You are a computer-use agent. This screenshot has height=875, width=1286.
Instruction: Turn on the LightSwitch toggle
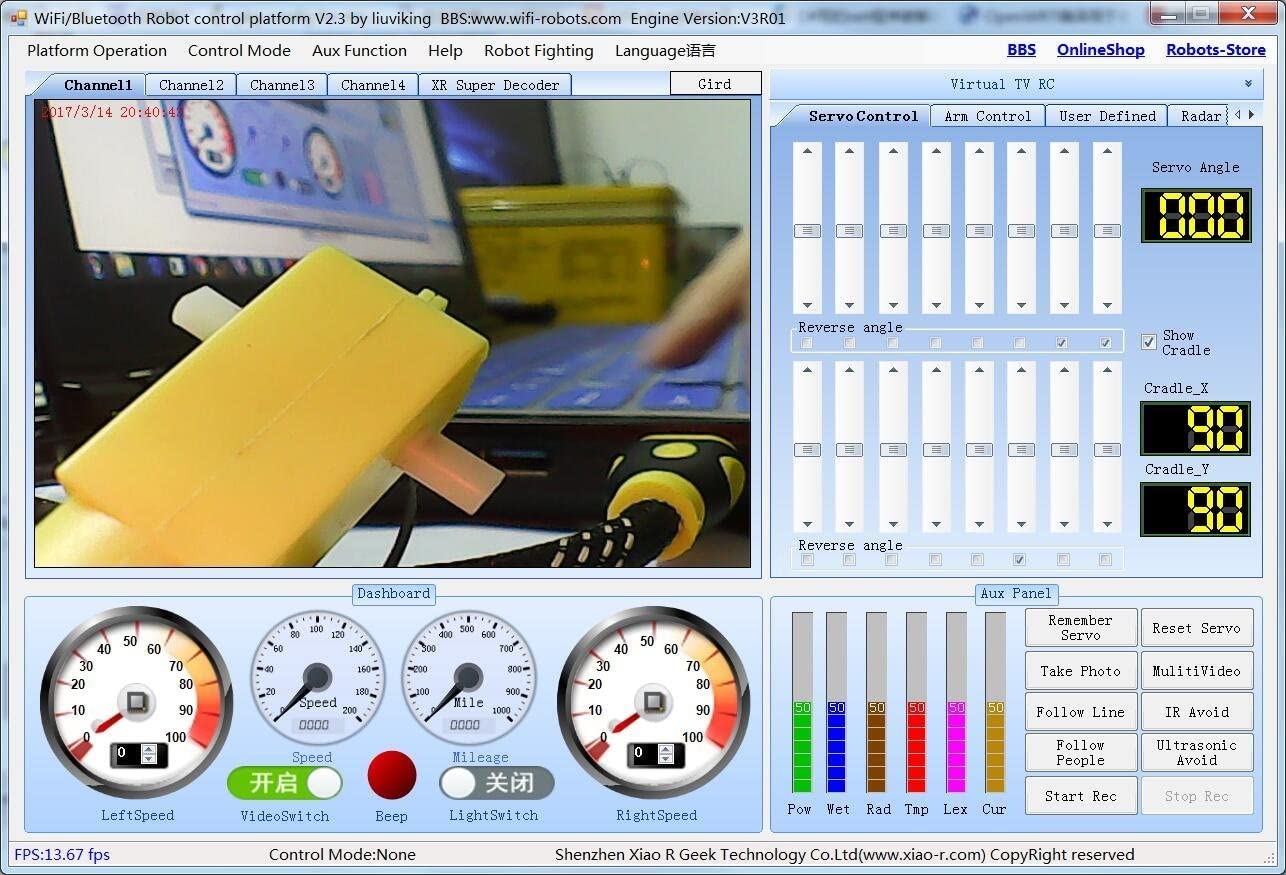click(x=496, y=783)
